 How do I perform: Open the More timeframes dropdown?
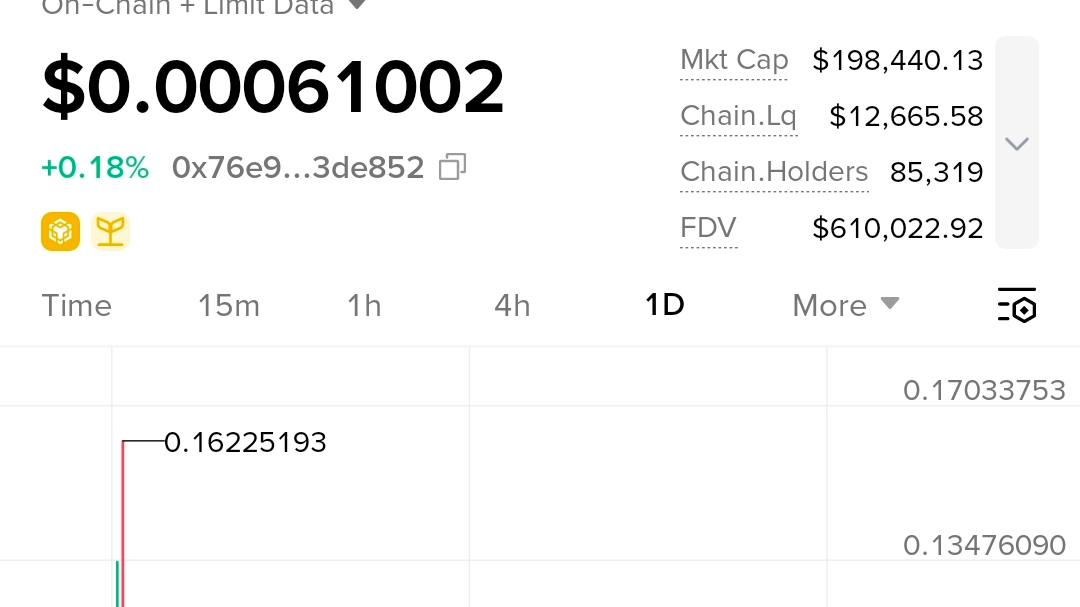tap(846, 305)
